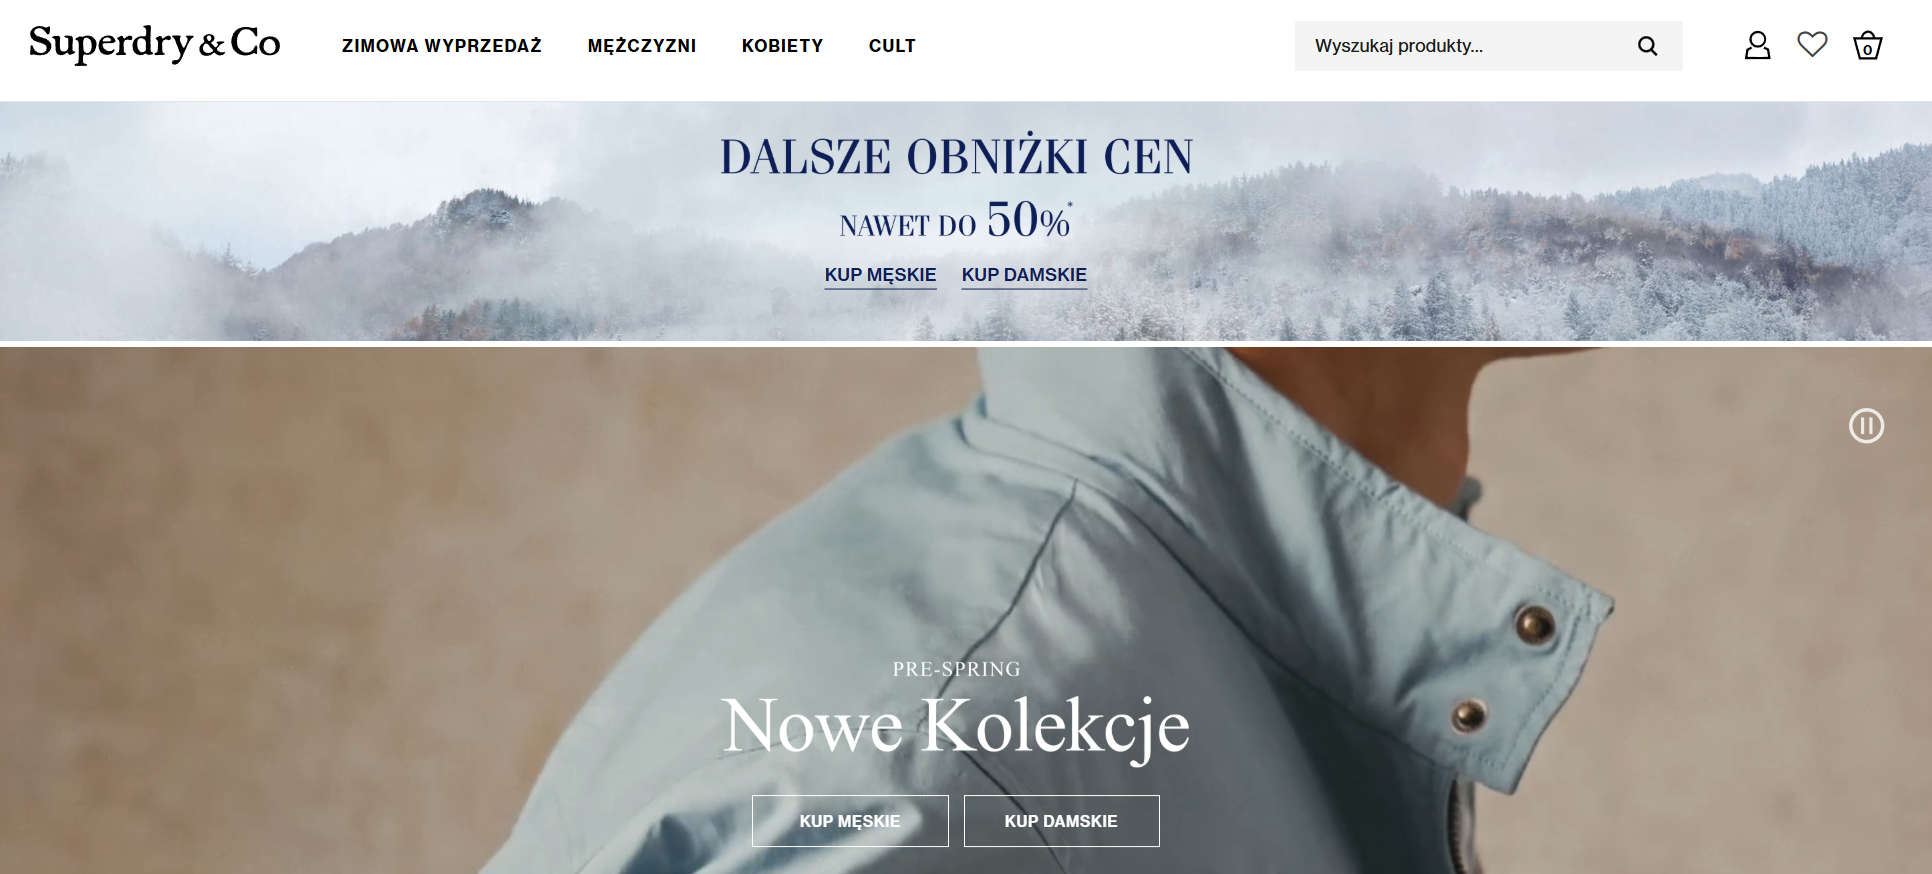Open the ZIMOWA WYPRZEDAŻ menu
The image size is (1932, 874).
[442, 46]
